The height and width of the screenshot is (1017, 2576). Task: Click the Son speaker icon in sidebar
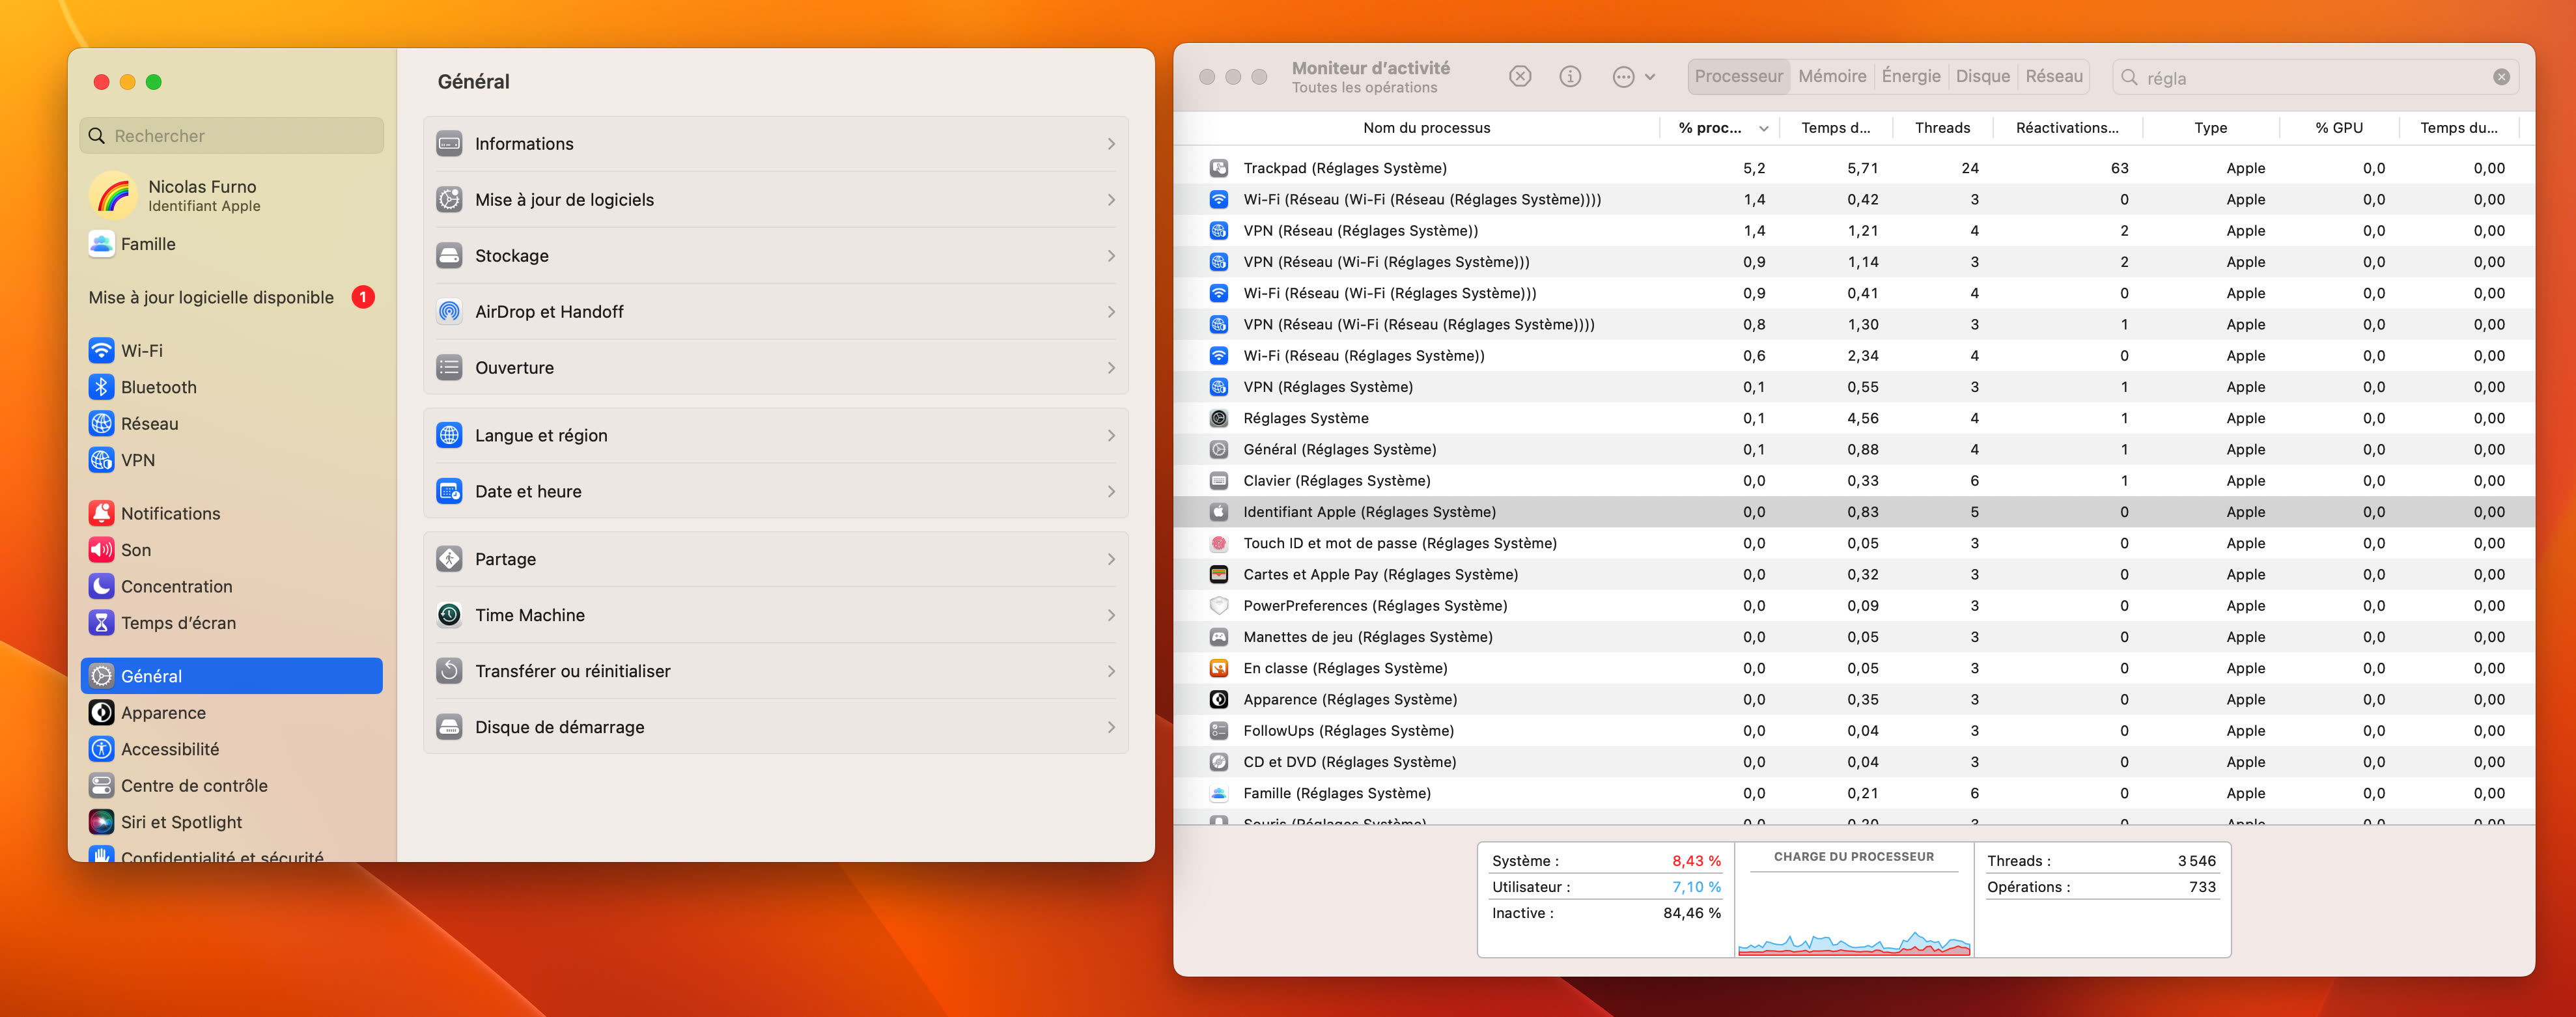(101, 550)
